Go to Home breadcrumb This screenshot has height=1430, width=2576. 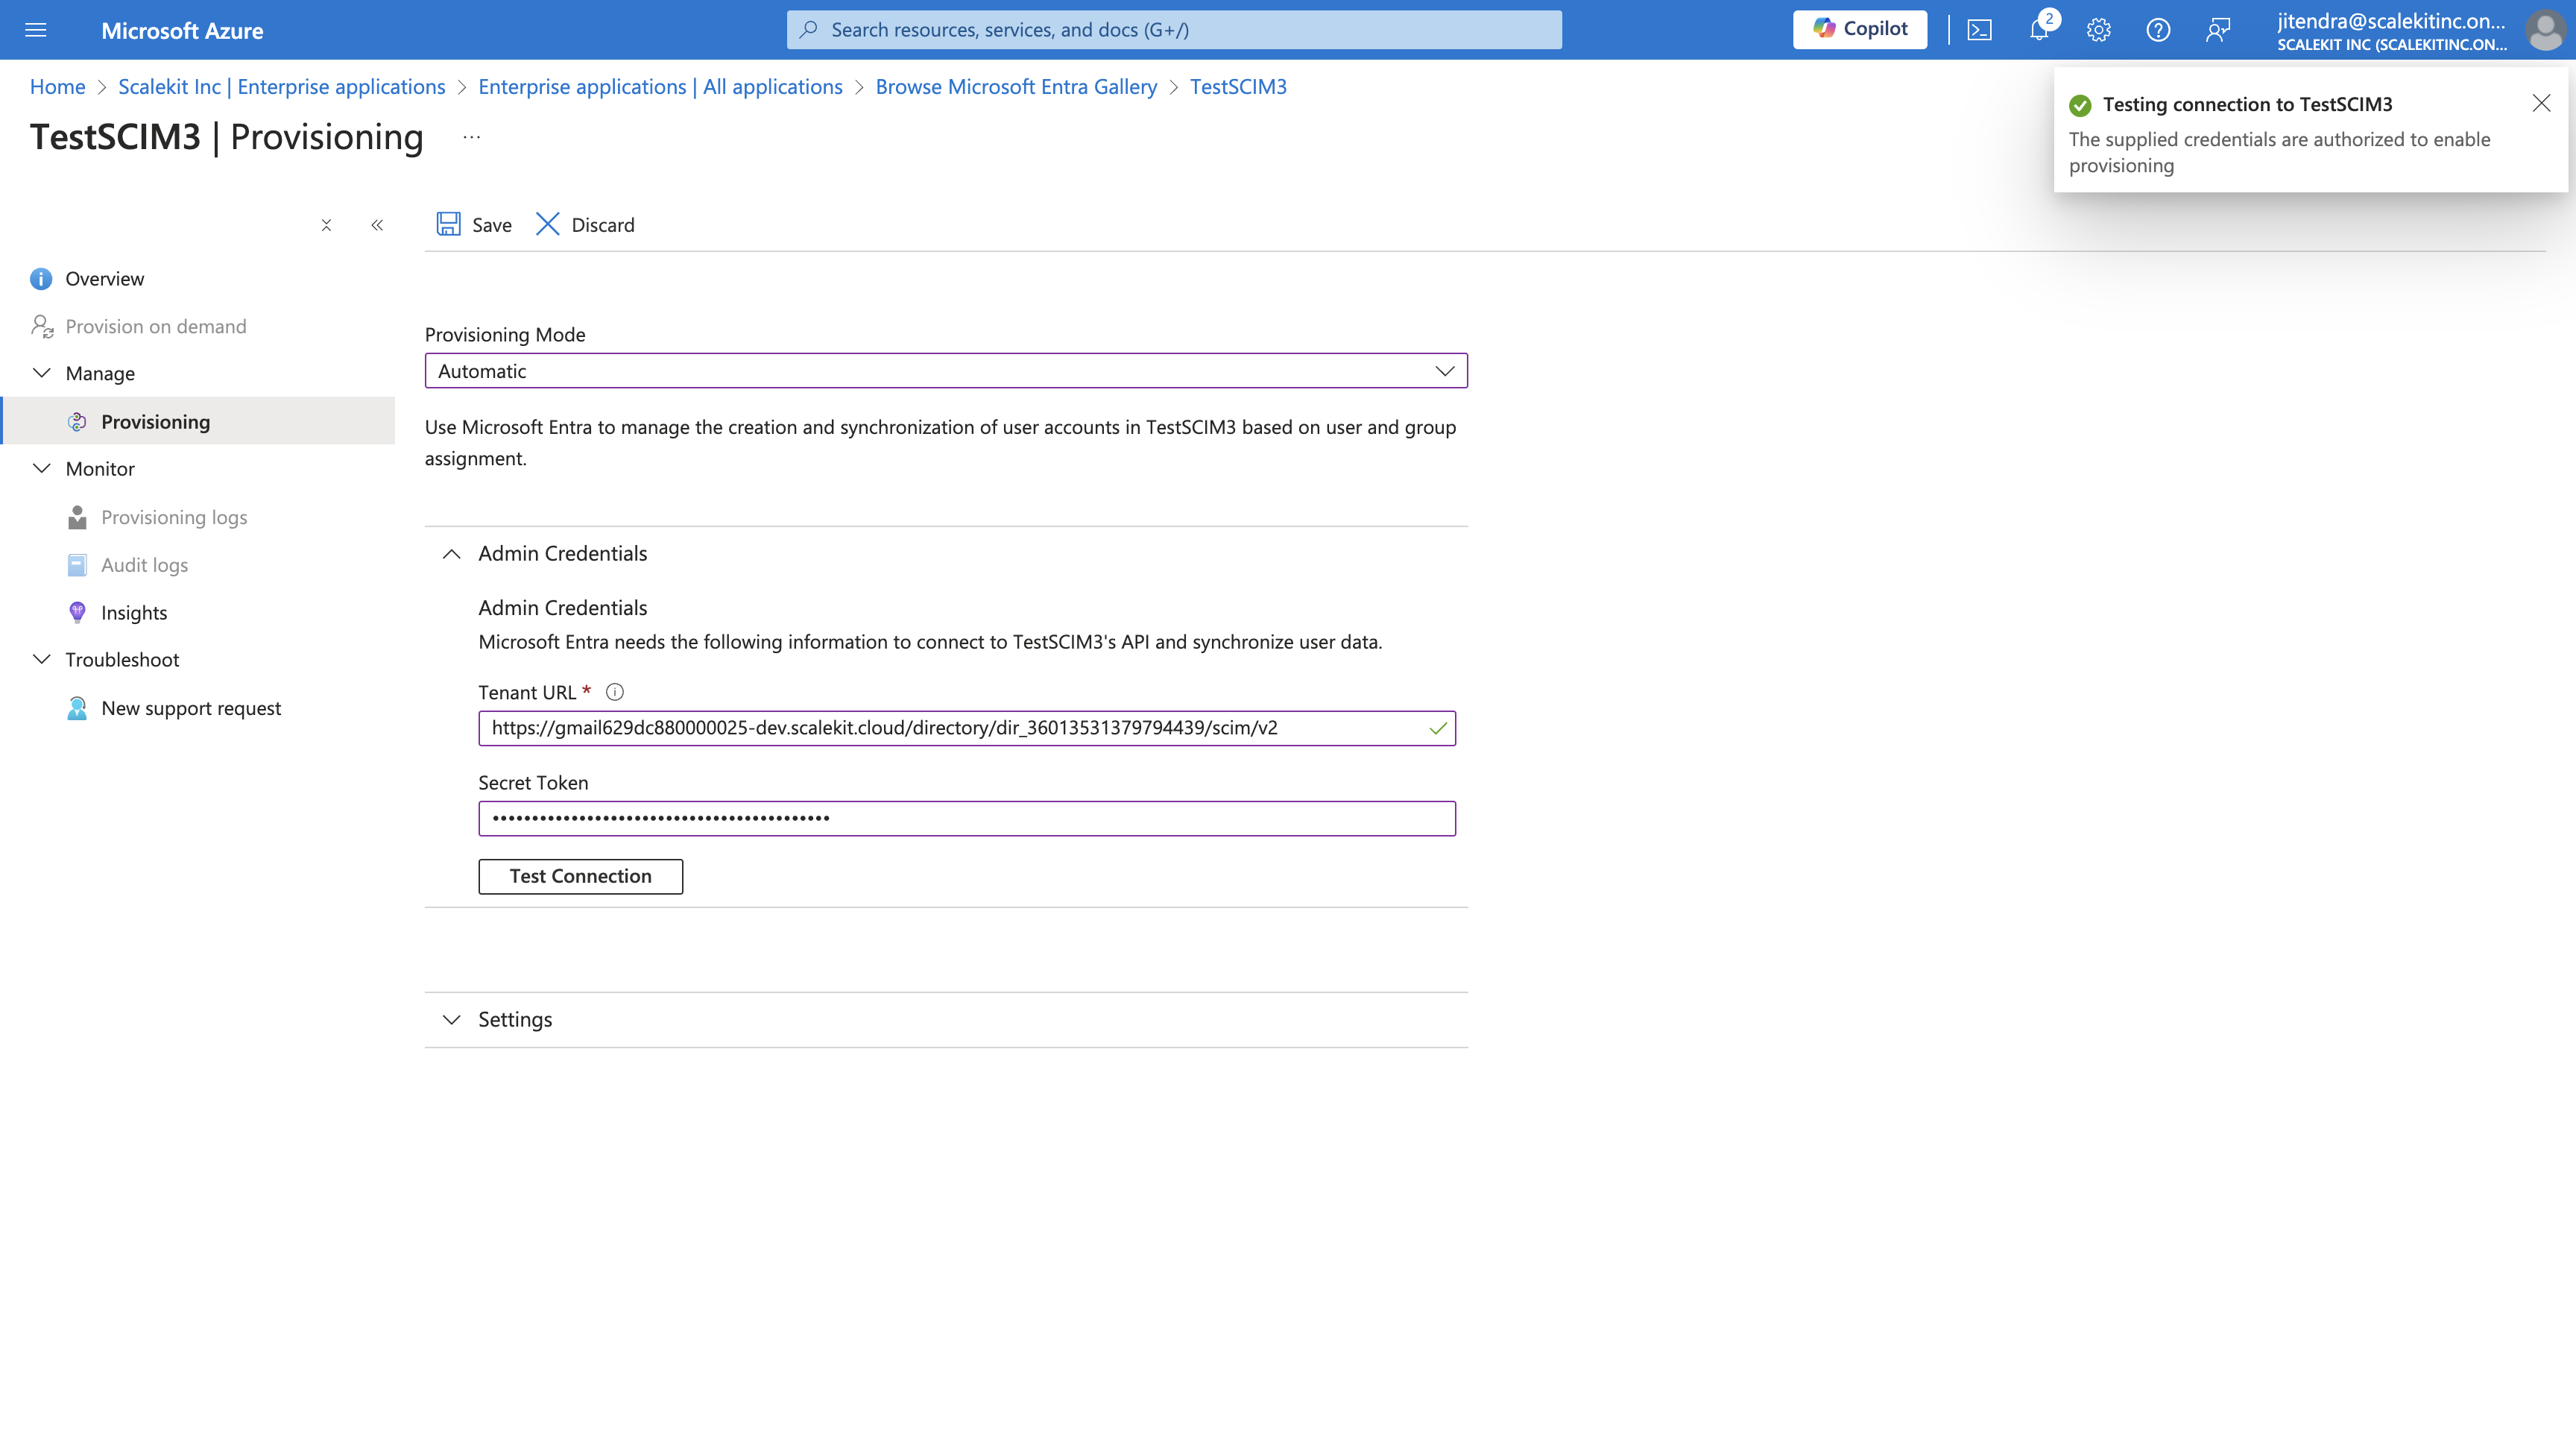pos(57,87)
